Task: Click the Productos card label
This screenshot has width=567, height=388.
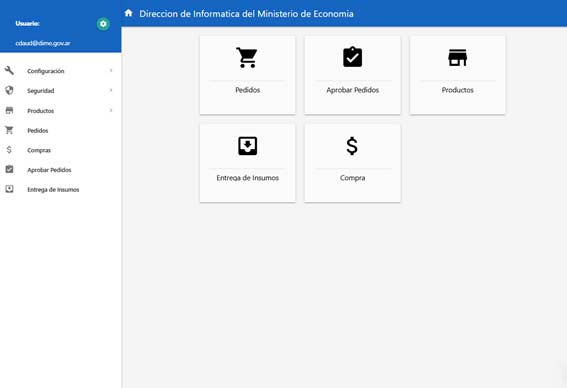Action: point(457,90)
